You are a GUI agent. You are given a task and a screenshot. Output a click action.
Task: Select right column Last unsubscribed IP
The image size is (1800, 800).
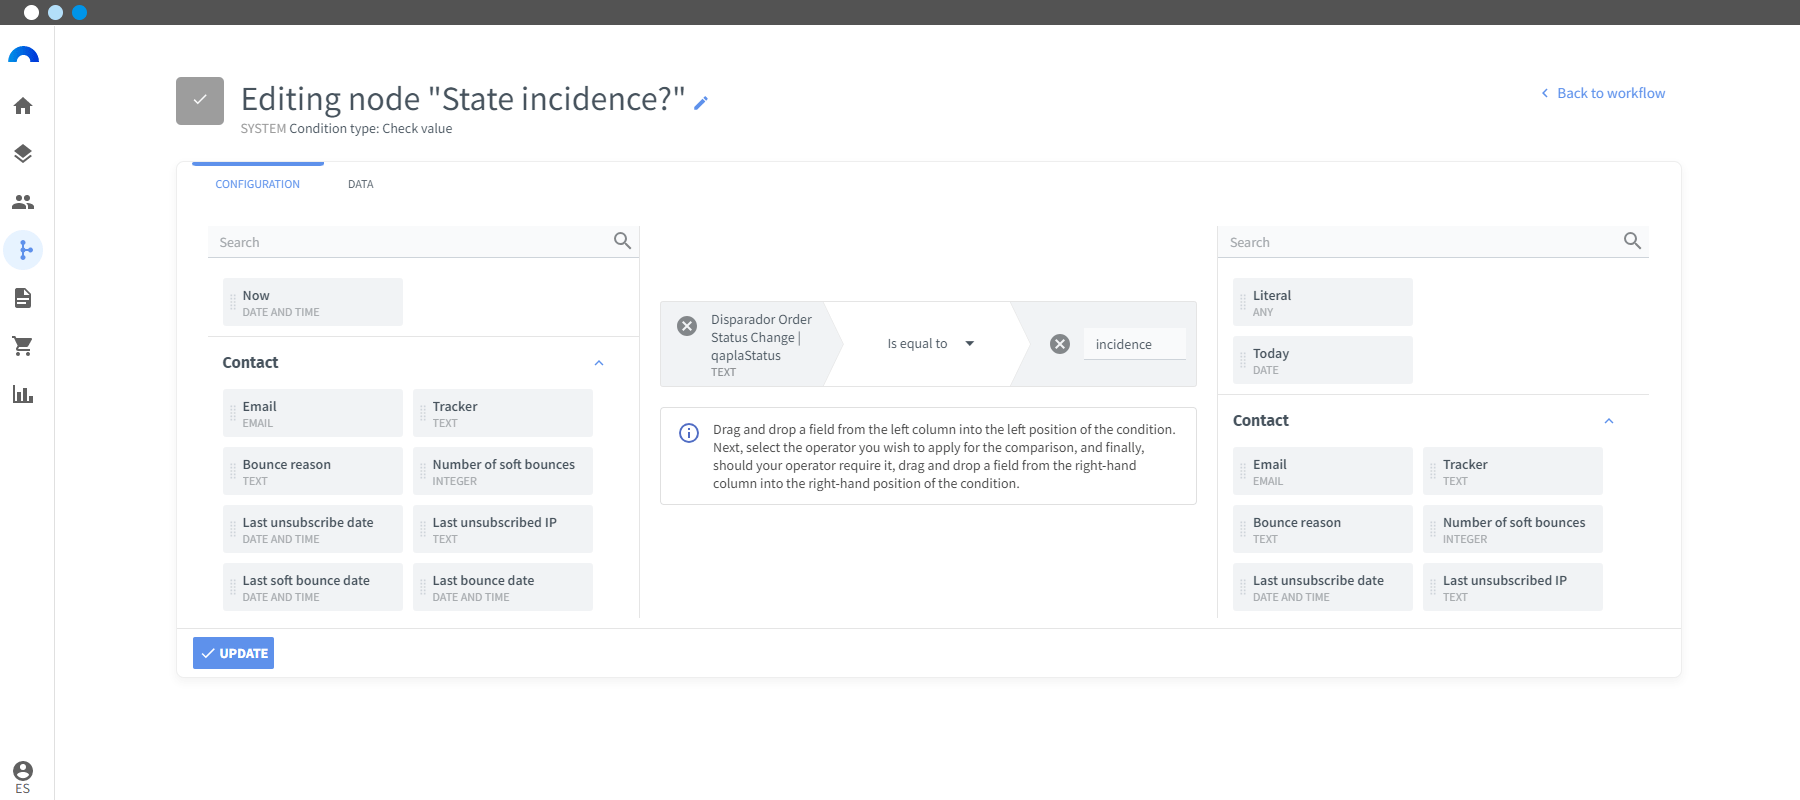point(1513,587)
